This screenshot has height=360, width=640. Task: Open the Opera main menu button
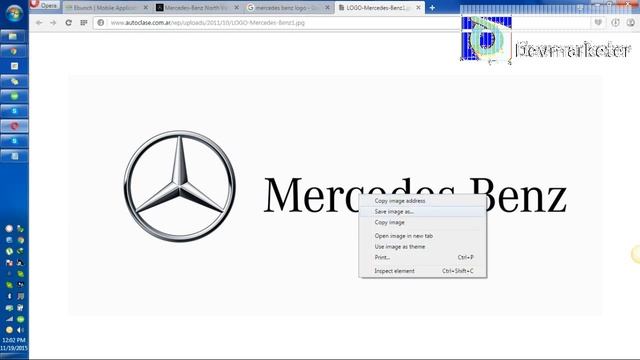pyautogui.click(x=44, y=5)
